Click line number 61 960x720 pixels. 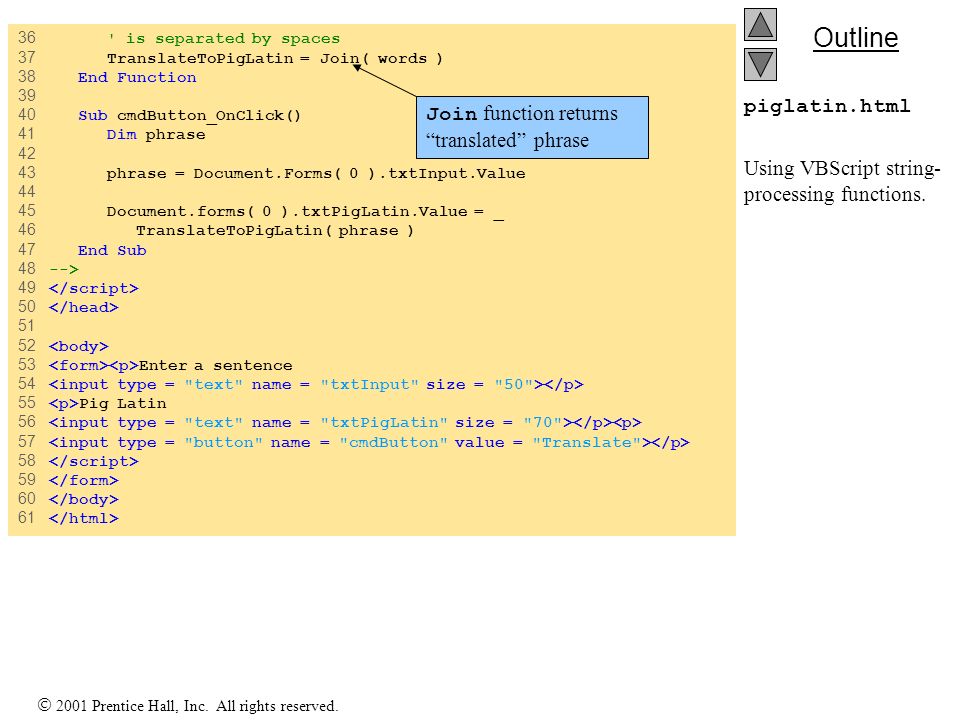[x=26, y=518]
